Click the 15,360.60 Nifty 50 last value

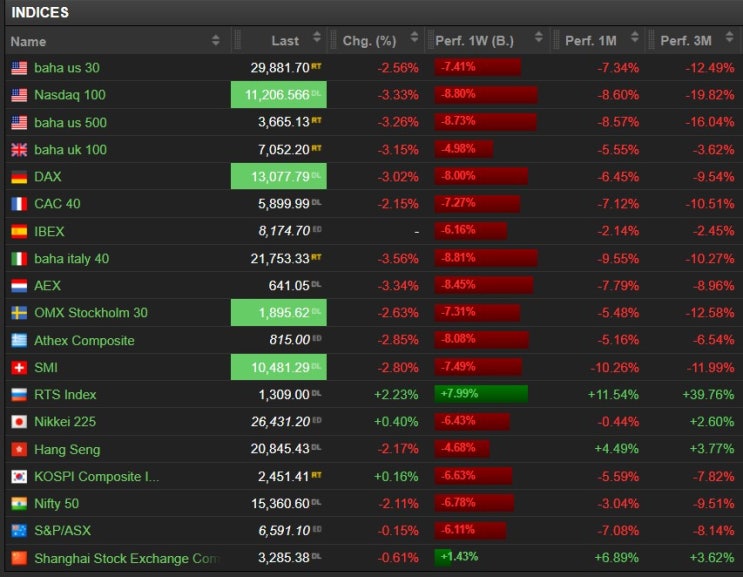tap(281, 504)
